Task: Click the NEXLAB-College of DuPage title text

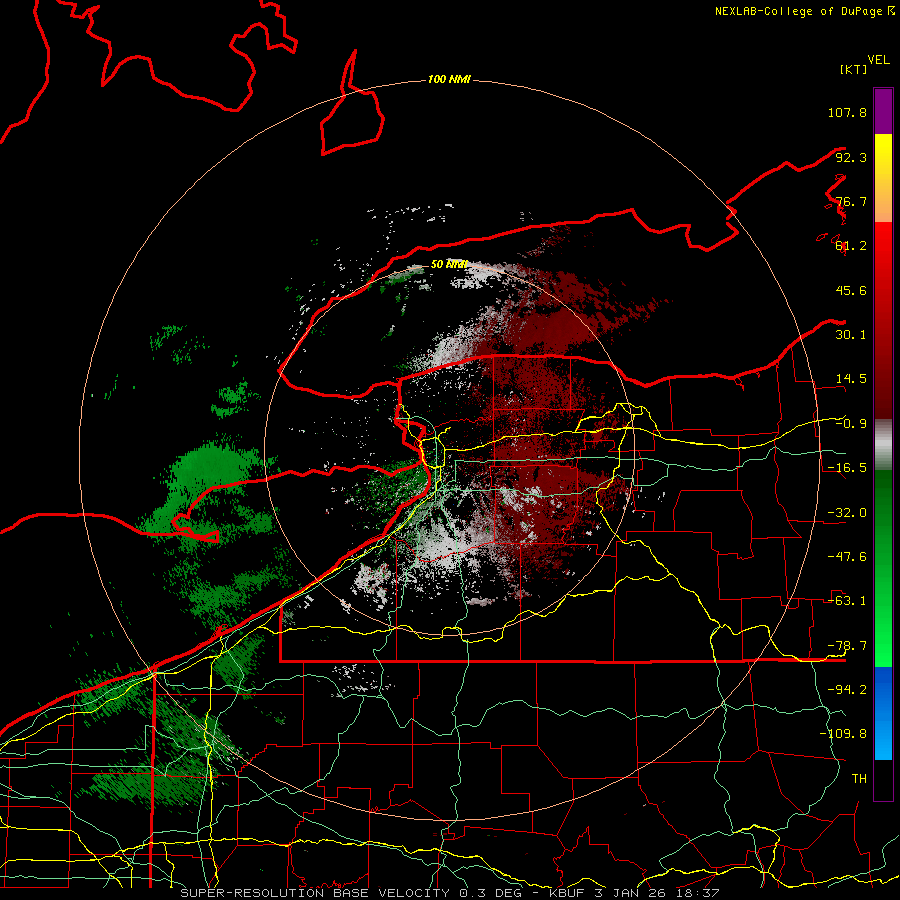Action: coord(804,11)
